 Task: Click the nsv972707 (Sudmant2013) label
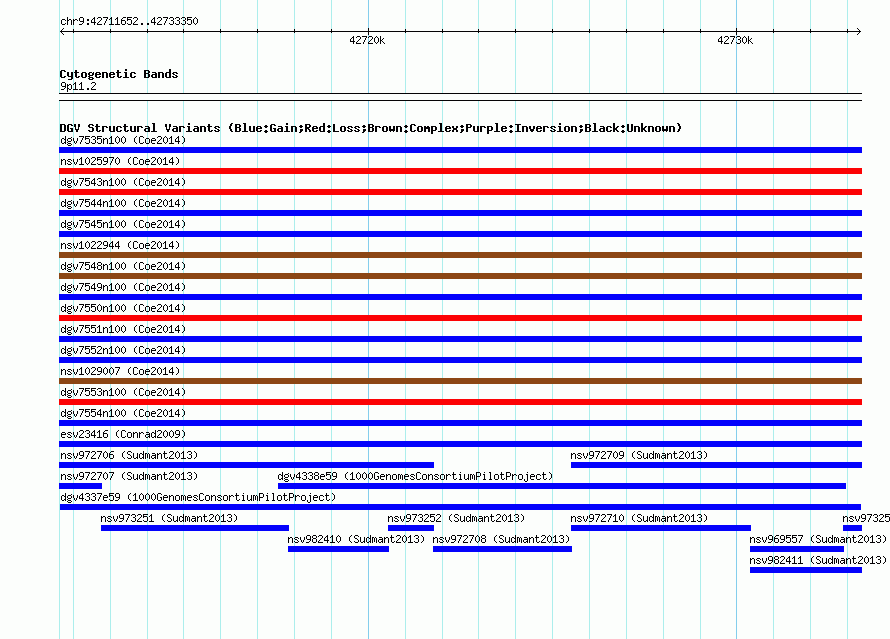point(129,476)
